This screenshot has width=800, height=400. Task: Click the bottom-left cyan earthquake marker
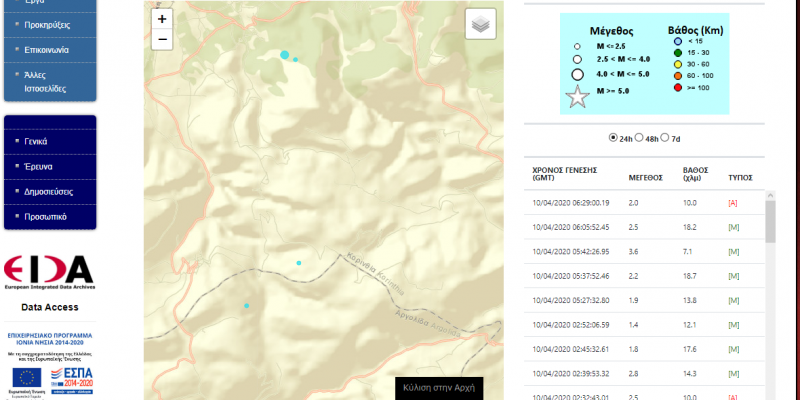(x=247, y=306)
